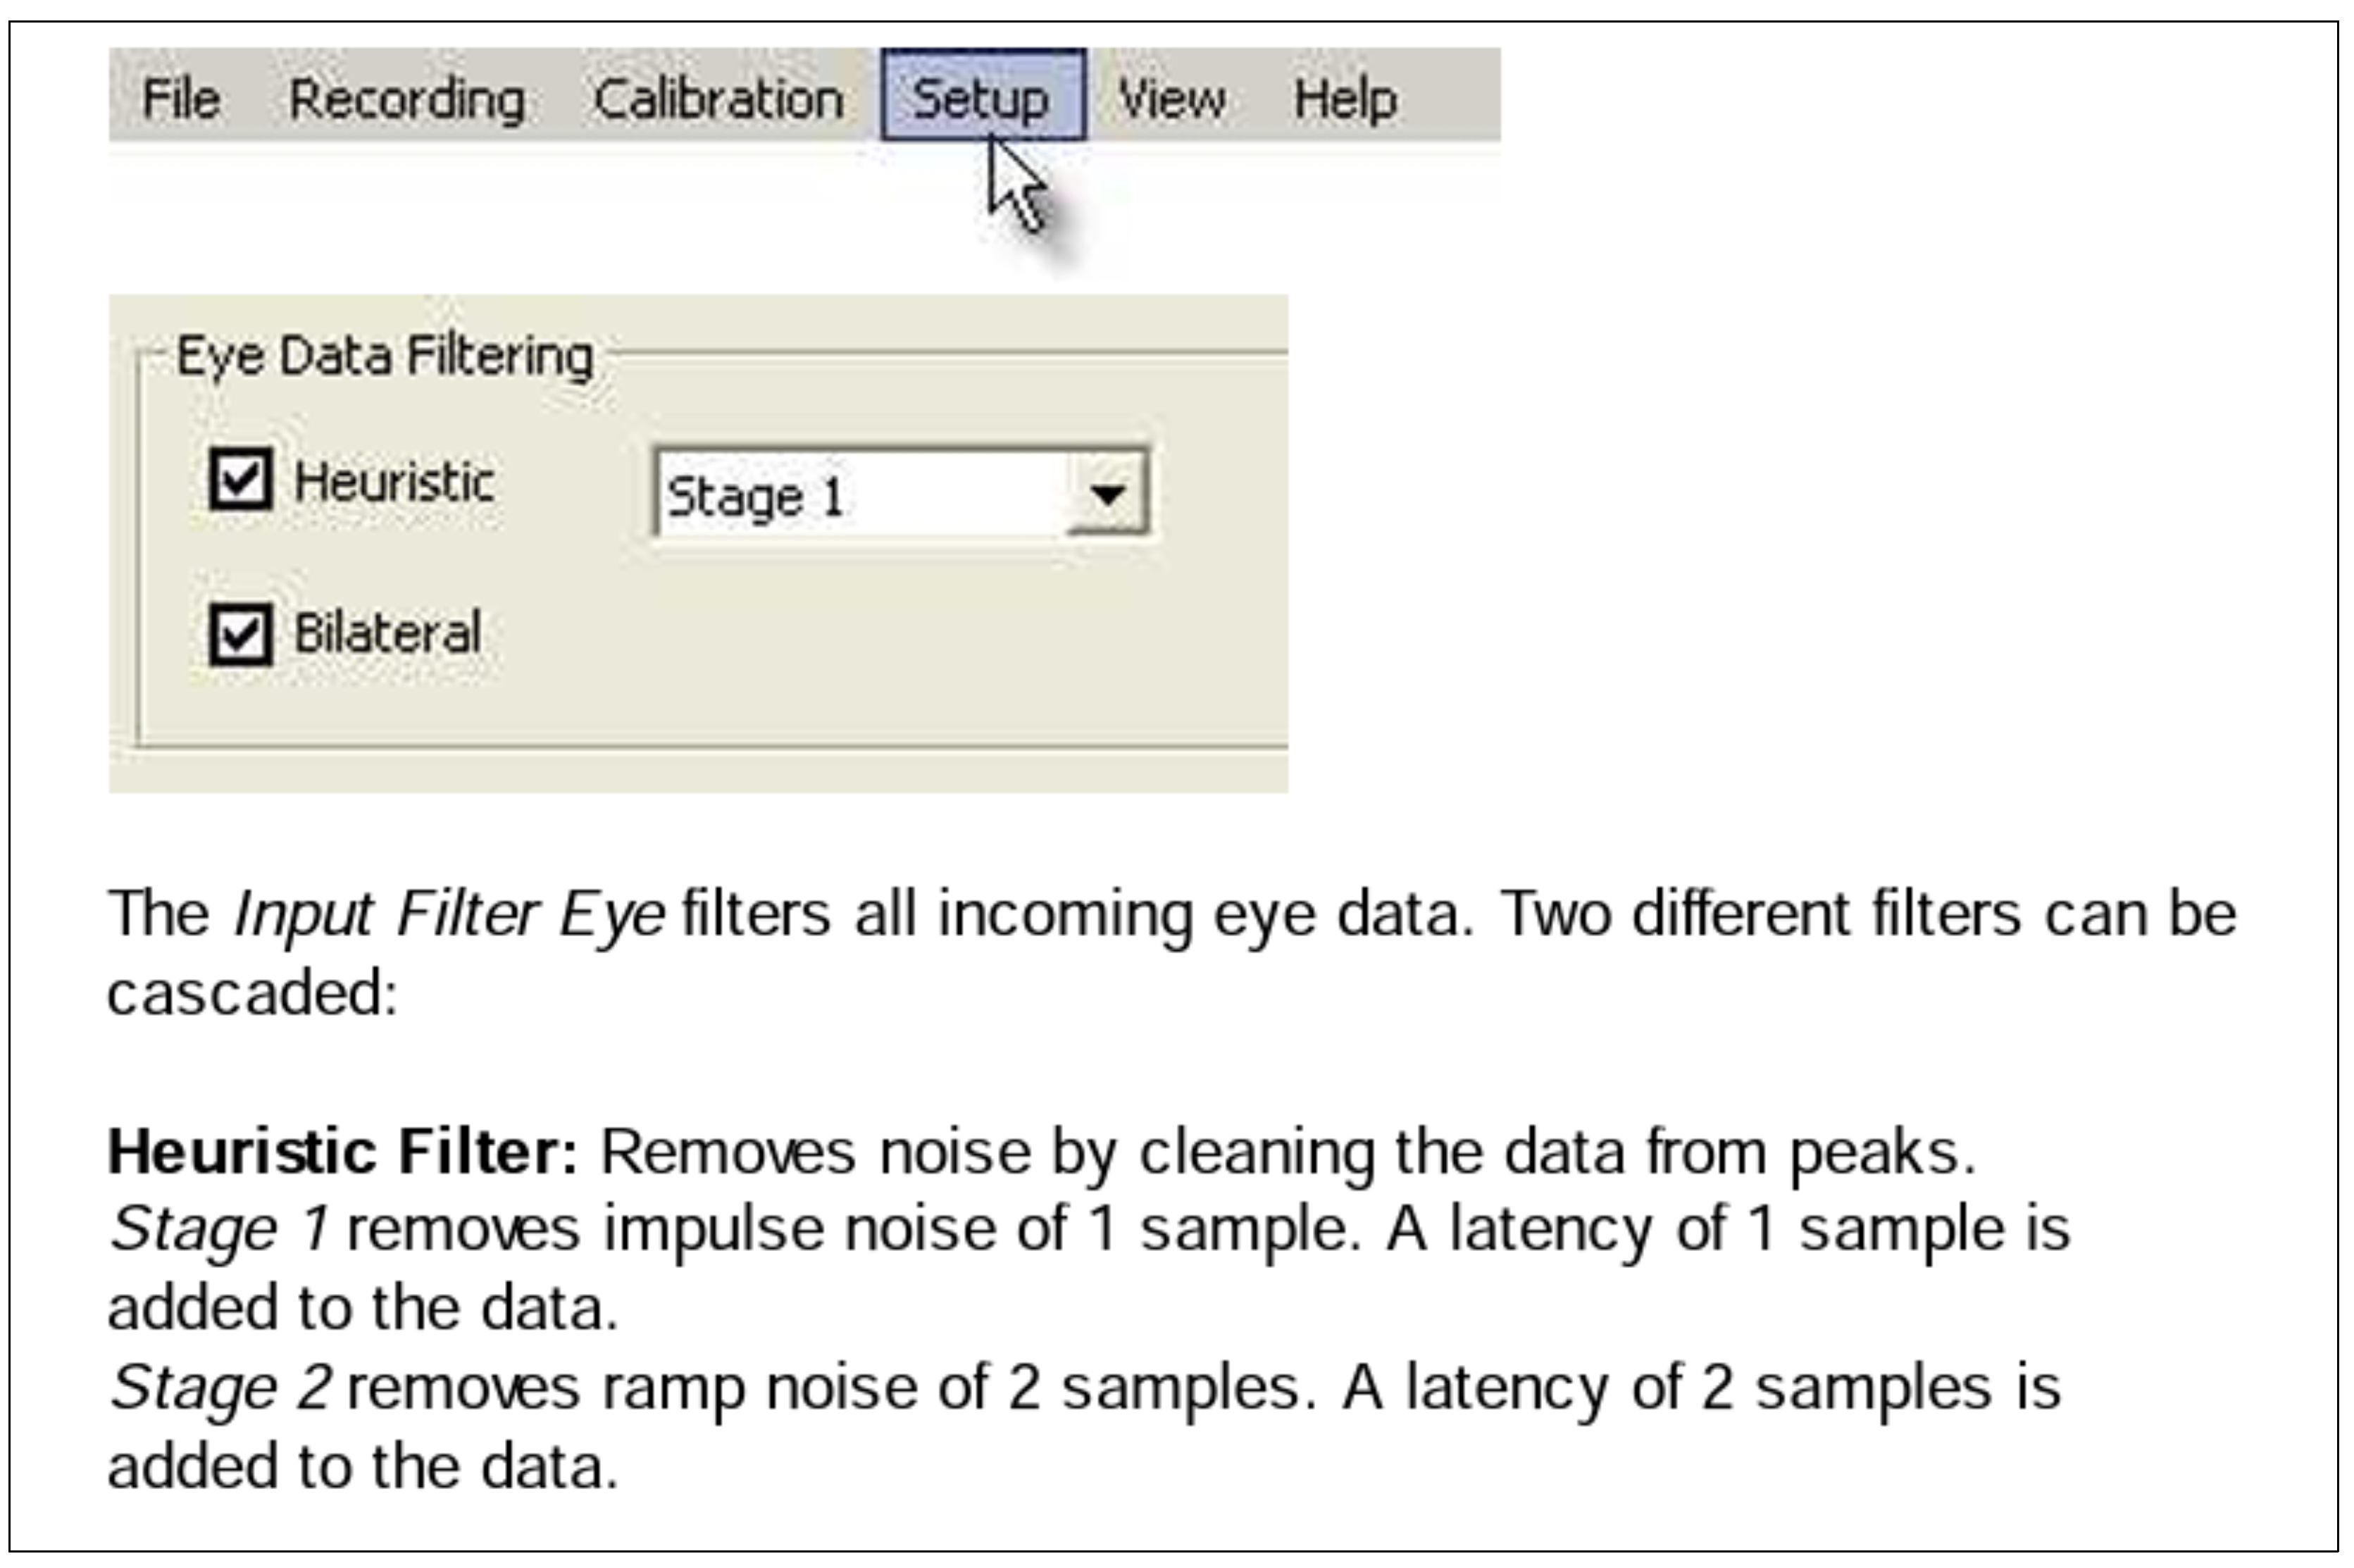2354x1568 pixels.
Task: Click the Bilateral checkbox label text
Action: [387, 633]
